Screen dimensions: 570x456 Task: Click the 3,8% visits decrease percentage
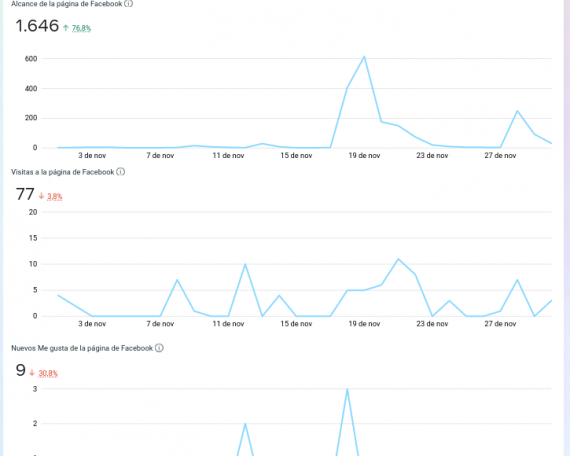(x=55, y=197)
